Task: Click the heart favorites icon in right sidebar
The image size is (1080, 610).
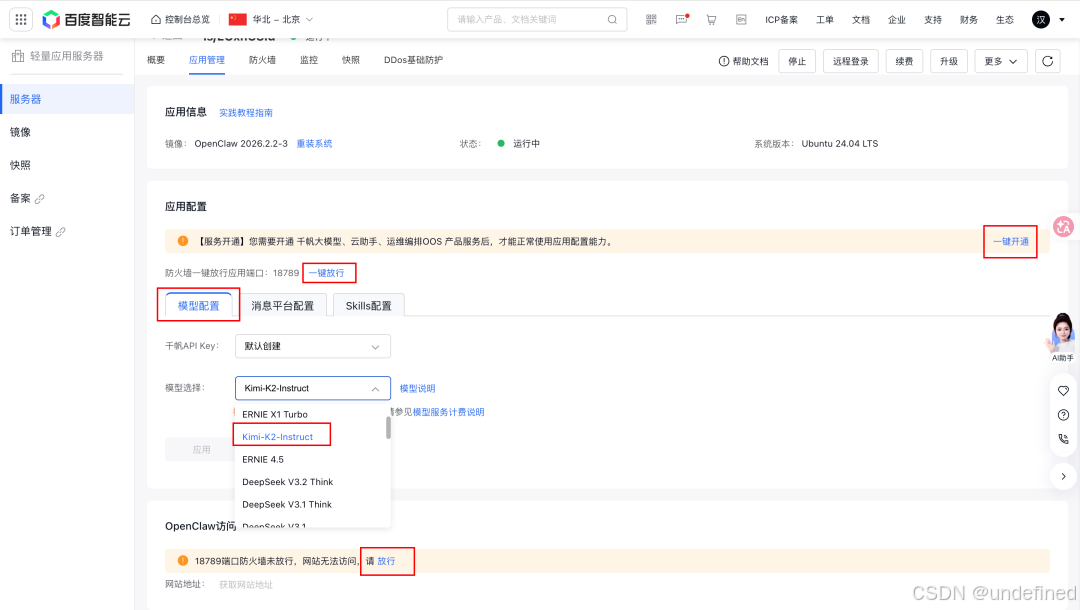Action: pos(1063,390)
